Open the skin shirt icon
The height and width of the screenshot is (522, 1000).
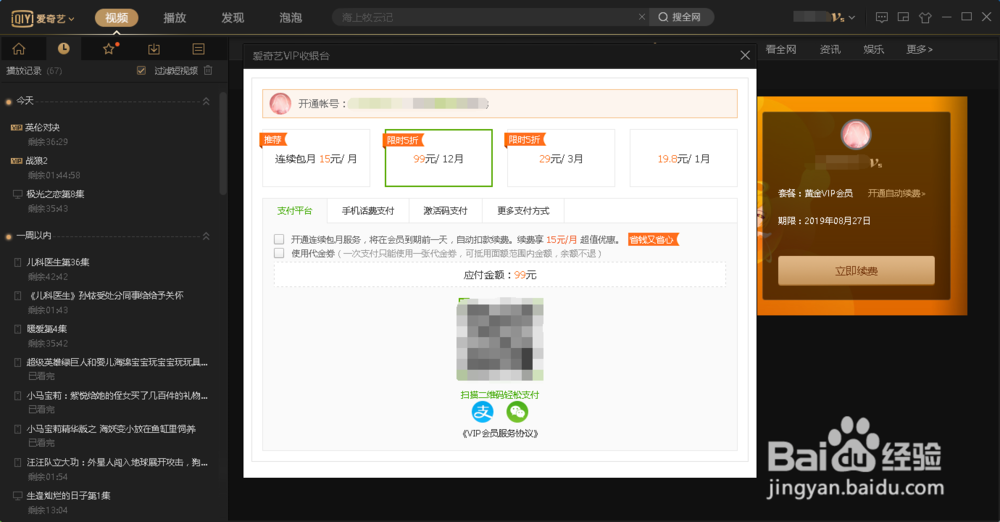click(x=925, y=17)
